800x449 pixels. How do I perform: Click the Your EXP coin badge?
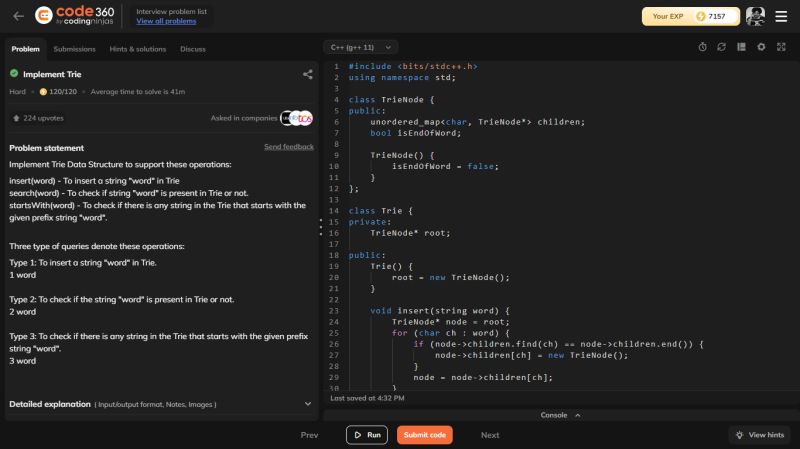coord(690,16)
